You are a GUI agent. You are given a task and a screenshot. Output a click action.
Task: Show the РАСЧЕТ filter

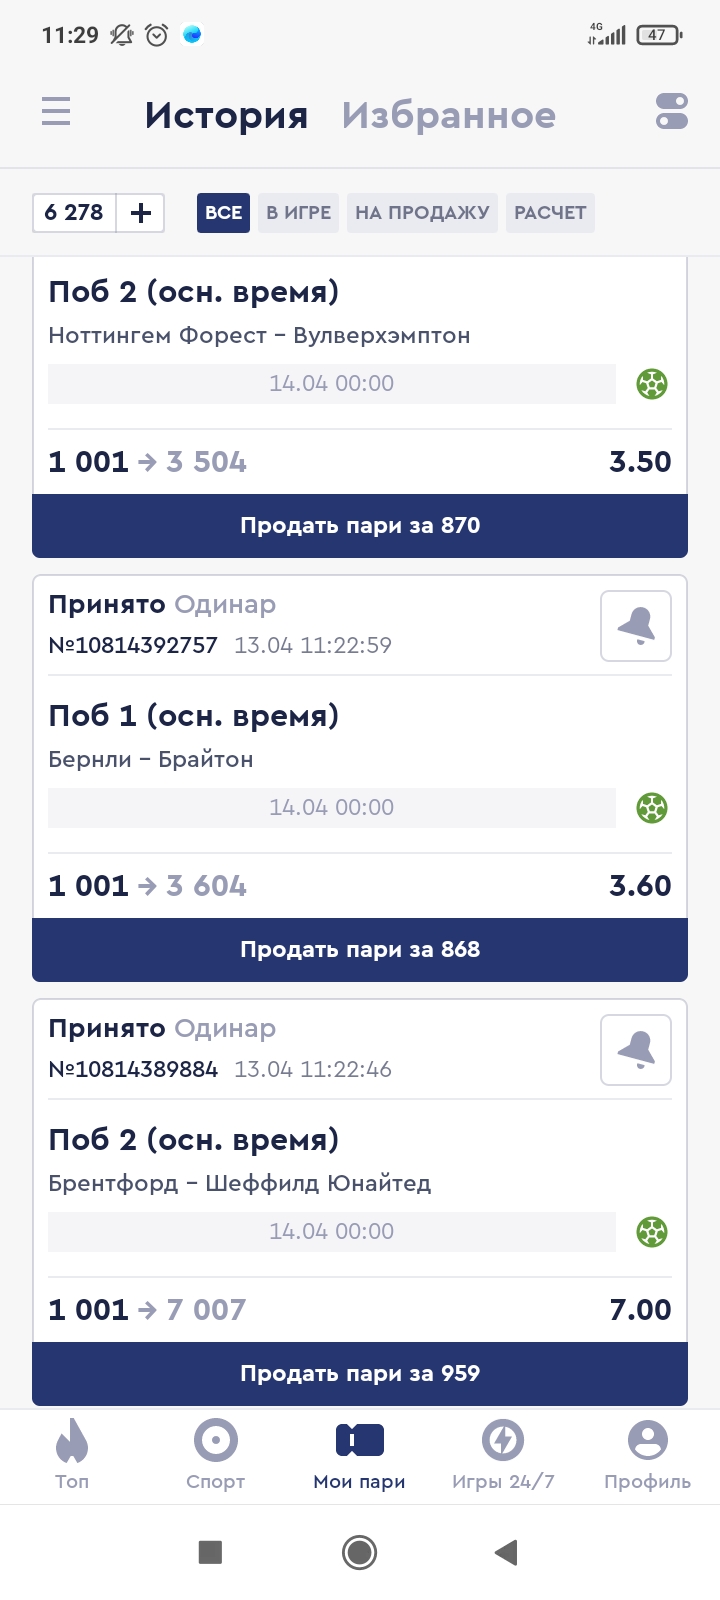coord(550,213)
